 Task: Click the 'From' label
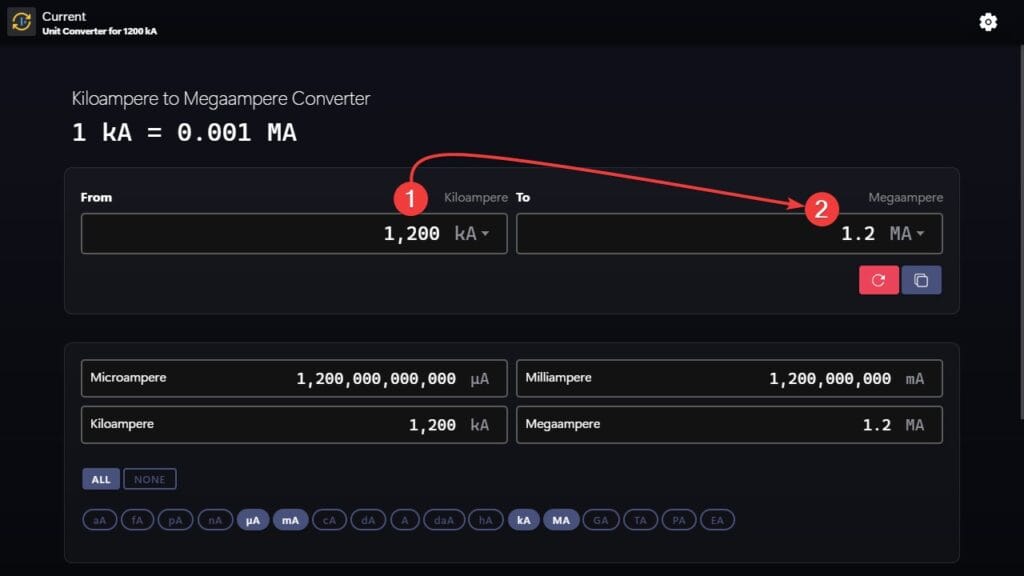point(96,197)
